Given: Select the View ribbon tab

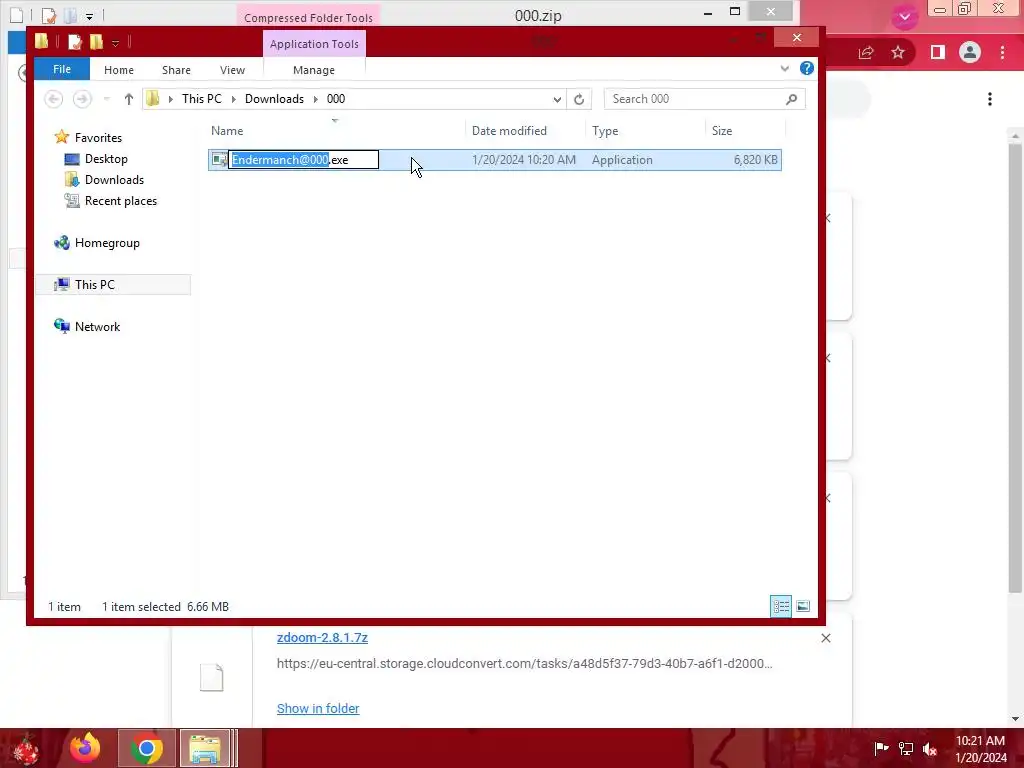Looking at the screenshot, I should pyautogui.click(x=232, y=70).
